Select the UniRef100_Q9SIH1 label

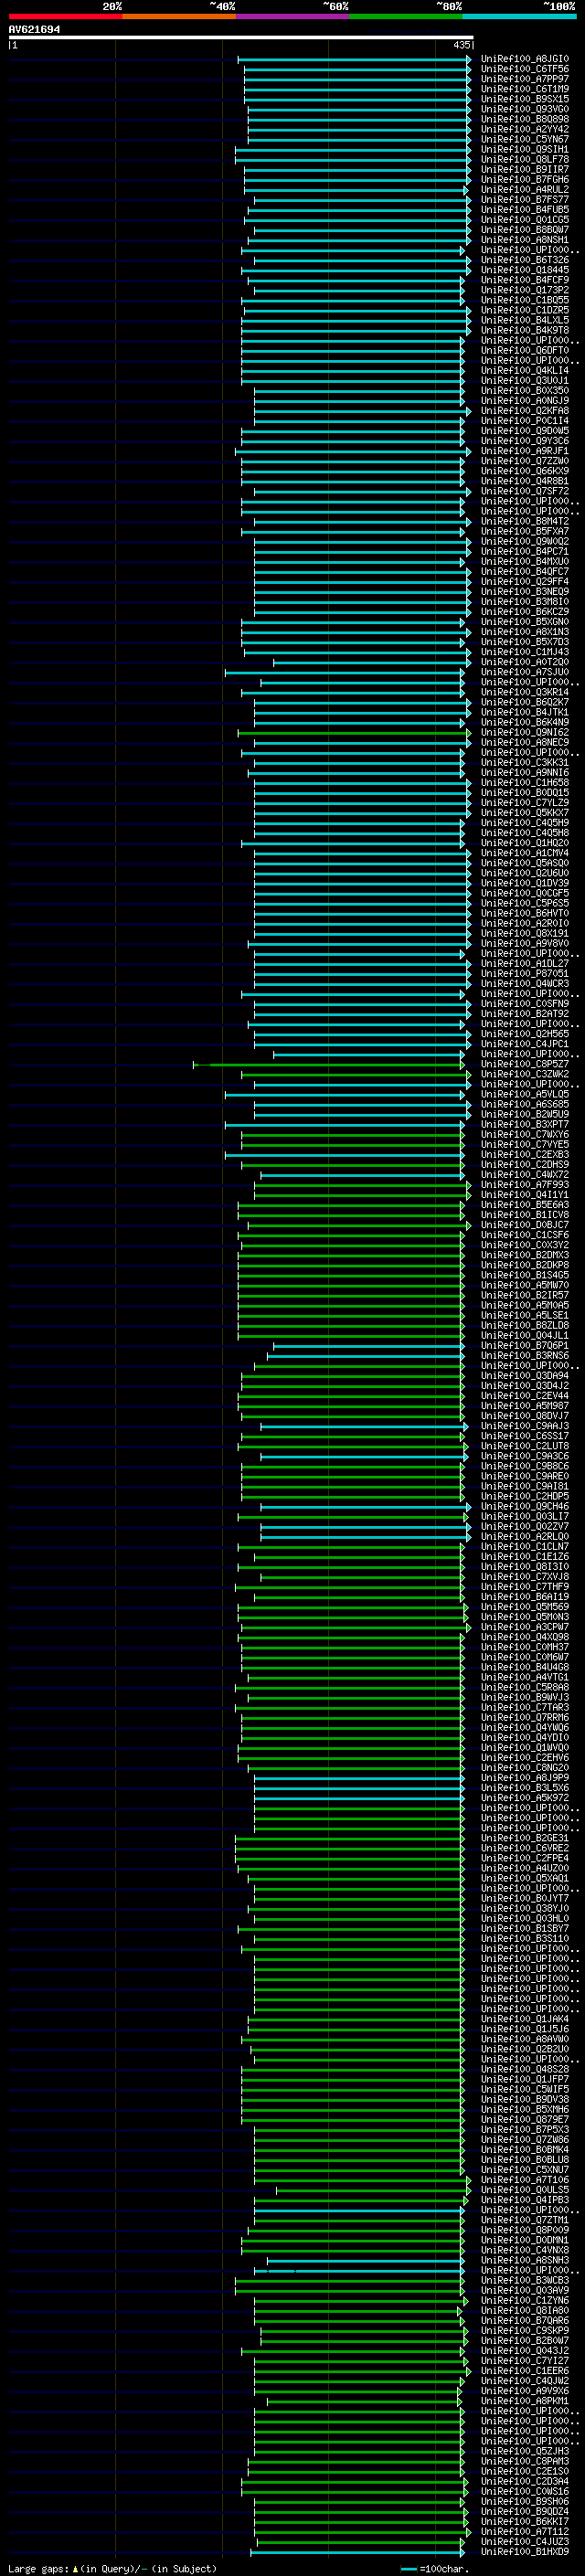[524, 149]
